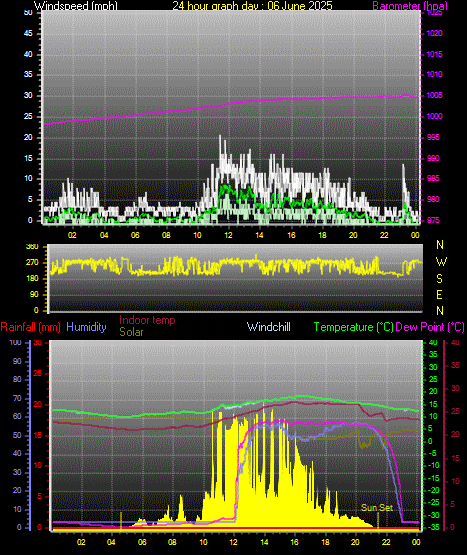Click the '1005' barometer axis value
The width and height of the screenshot is (467, 555).
[x=434, y=95]
